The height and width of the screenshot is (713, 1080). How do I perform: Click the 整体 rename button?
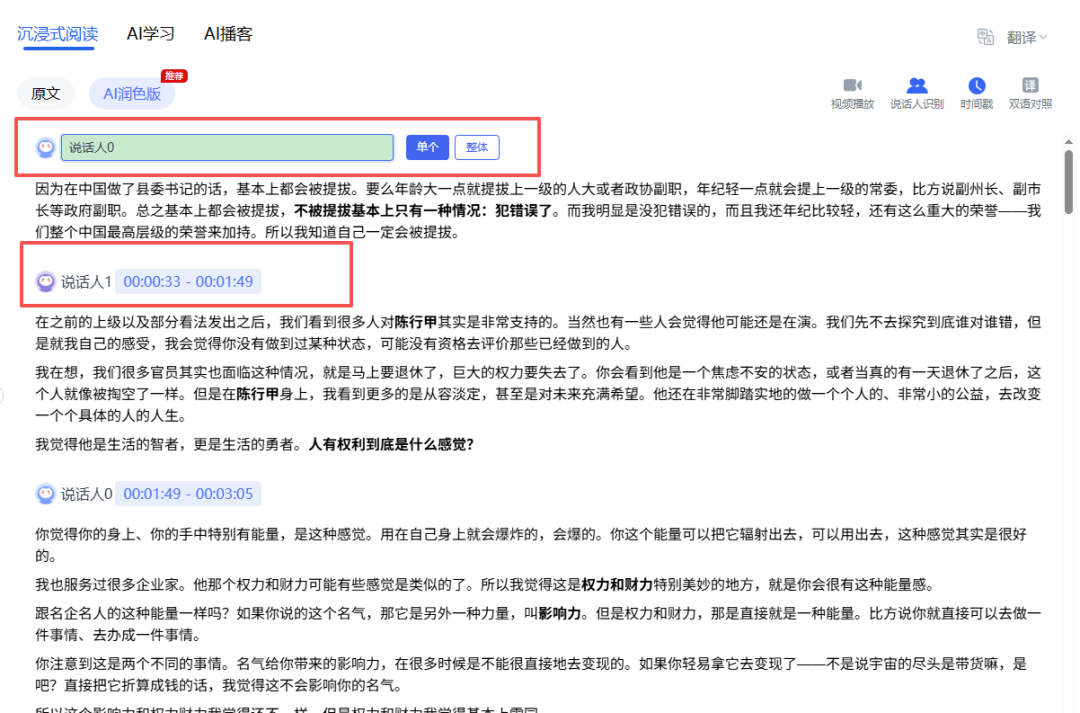(477, 147)
